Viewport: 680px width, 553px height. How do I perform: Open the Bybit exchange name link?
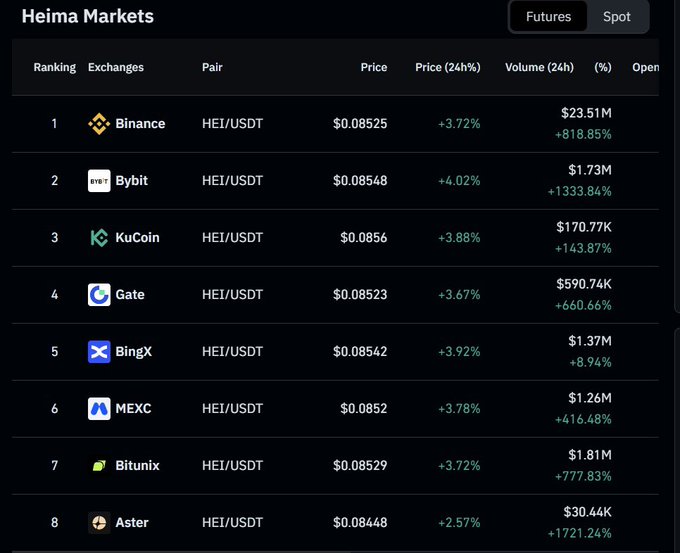tap(131, 180)
